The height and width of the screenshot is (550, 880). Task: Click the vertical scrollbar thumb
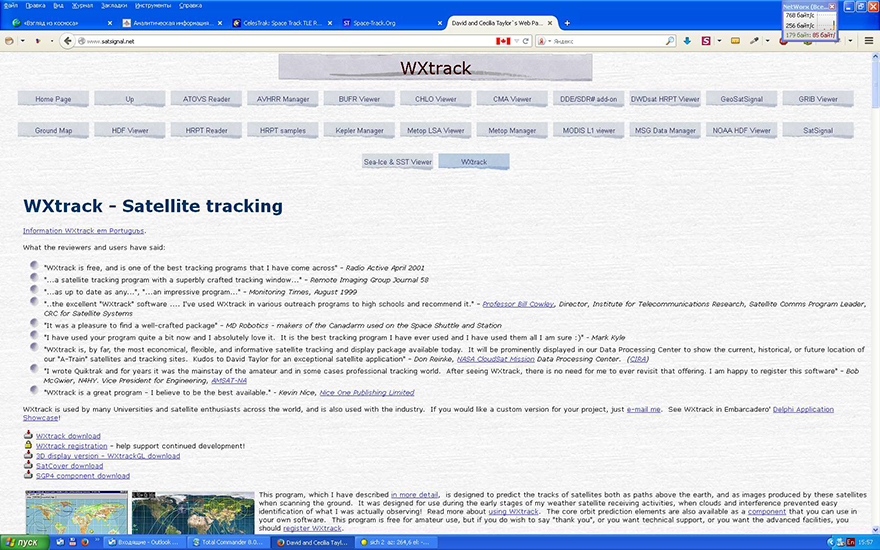coord(875,84)
